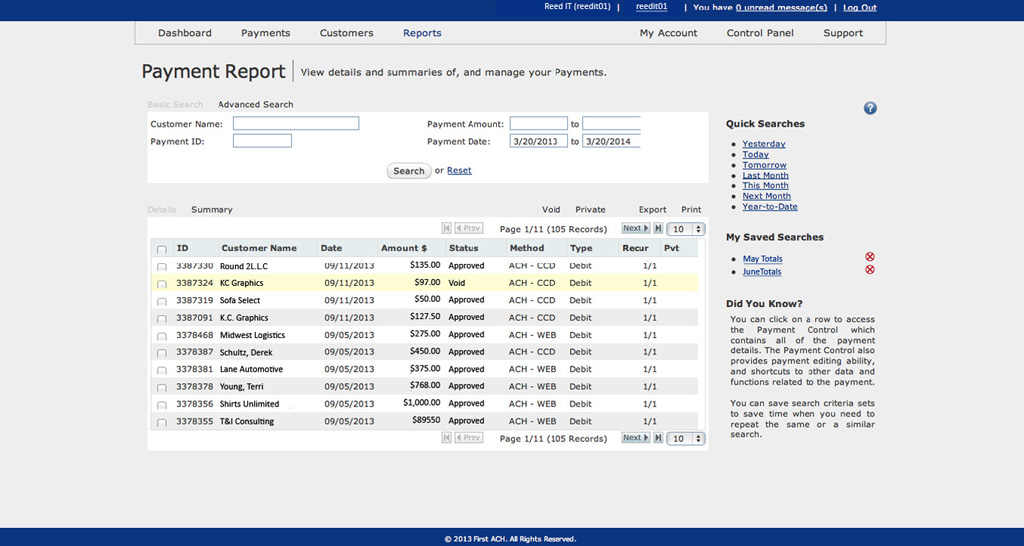Open the unread messages link
This screenshot has width=1024, height=546.
point(781,8)
